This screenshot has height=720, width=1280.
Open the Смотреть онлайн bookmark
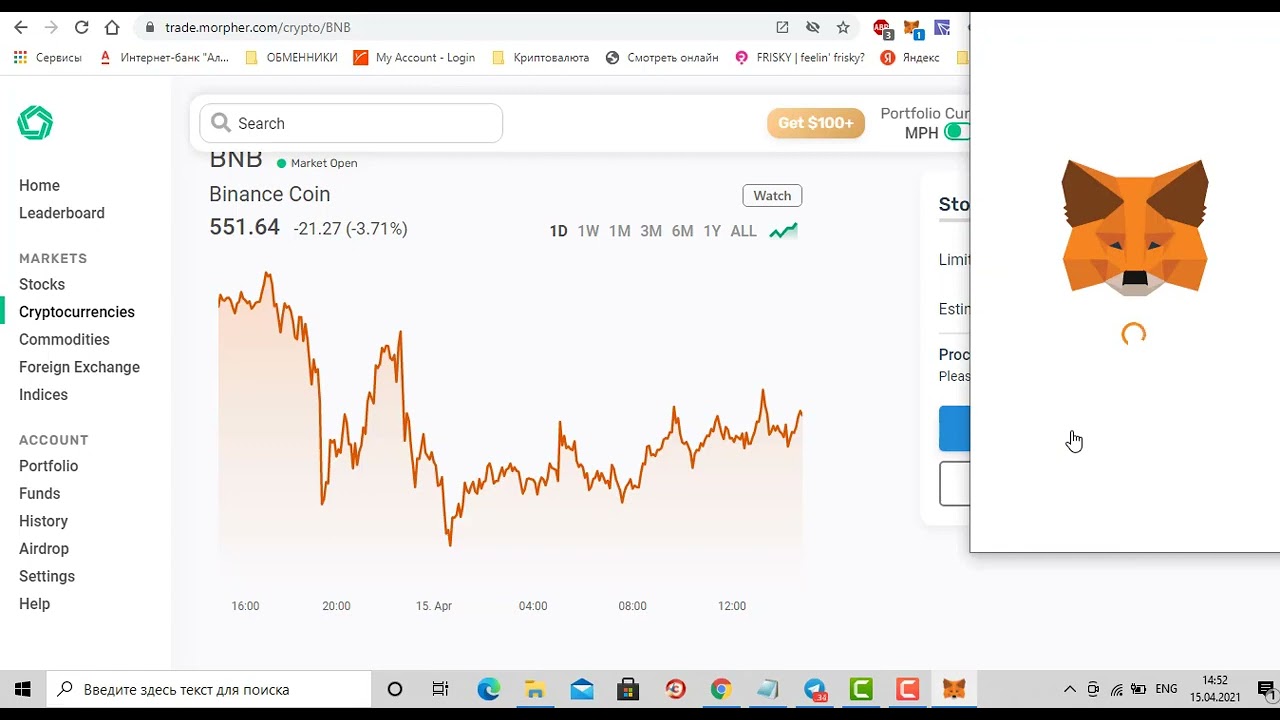(x=662, y=58)
